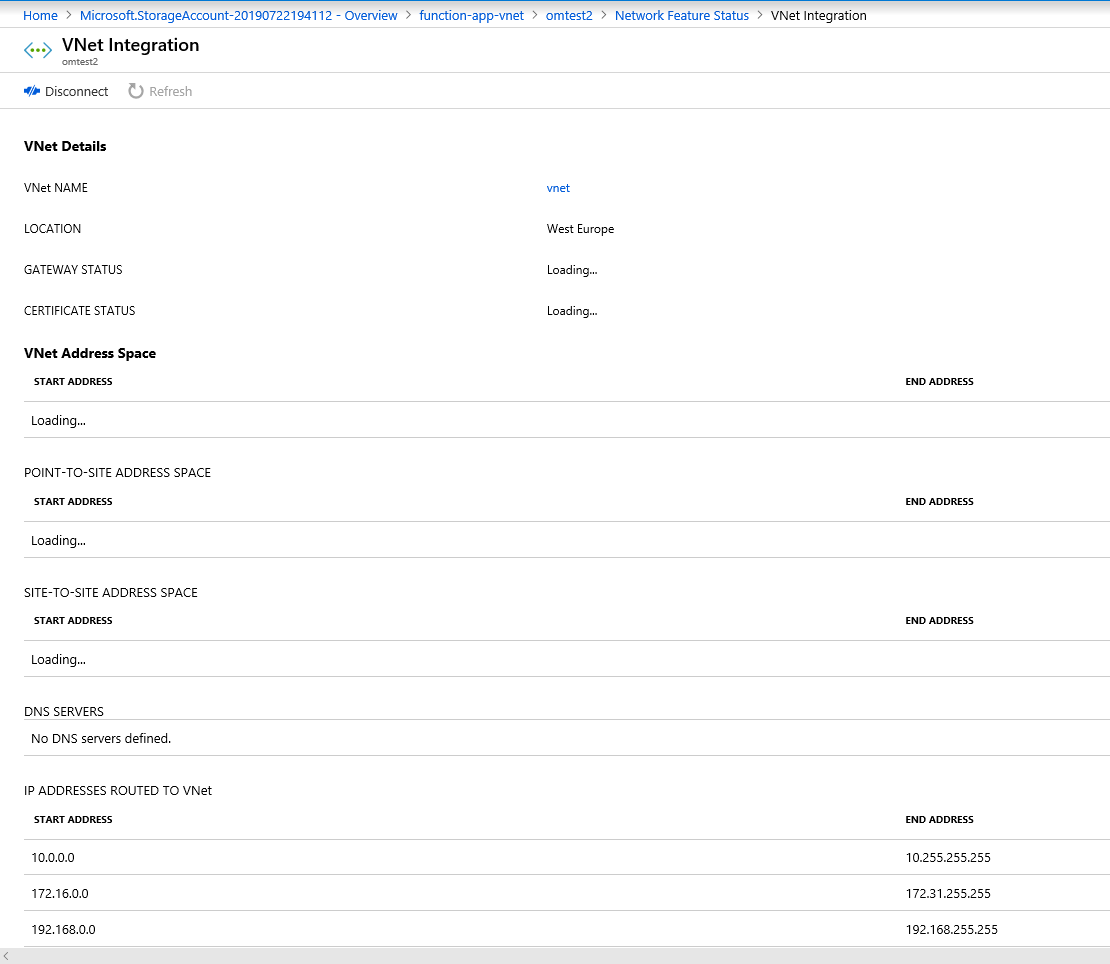Open the function-app-vnet breadcrumb
The width and height of the screenshot is (1110, 964).
(x=472, y=15)
